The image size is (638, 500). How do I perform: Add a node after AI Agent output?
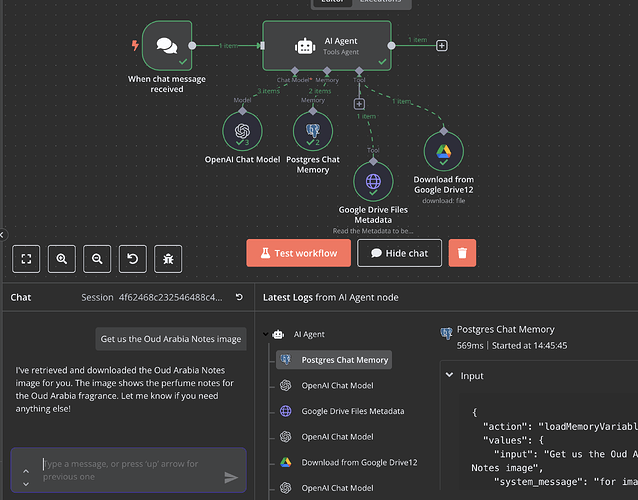coord(442,46)
